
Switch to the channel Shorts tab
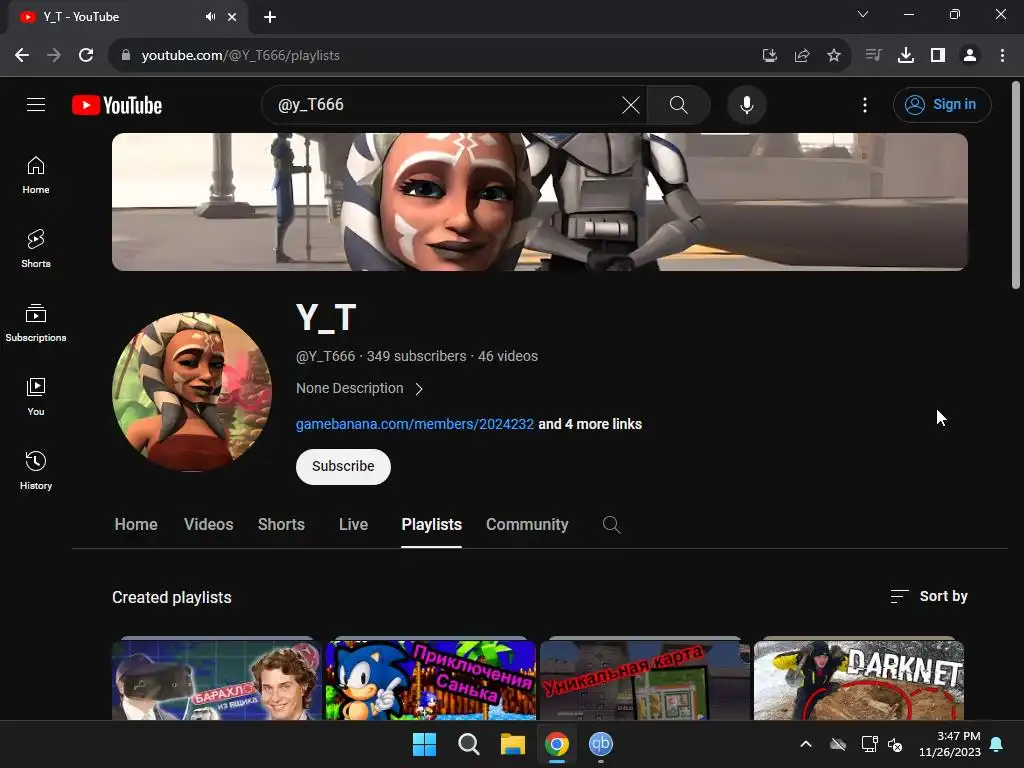pos(281,524)
